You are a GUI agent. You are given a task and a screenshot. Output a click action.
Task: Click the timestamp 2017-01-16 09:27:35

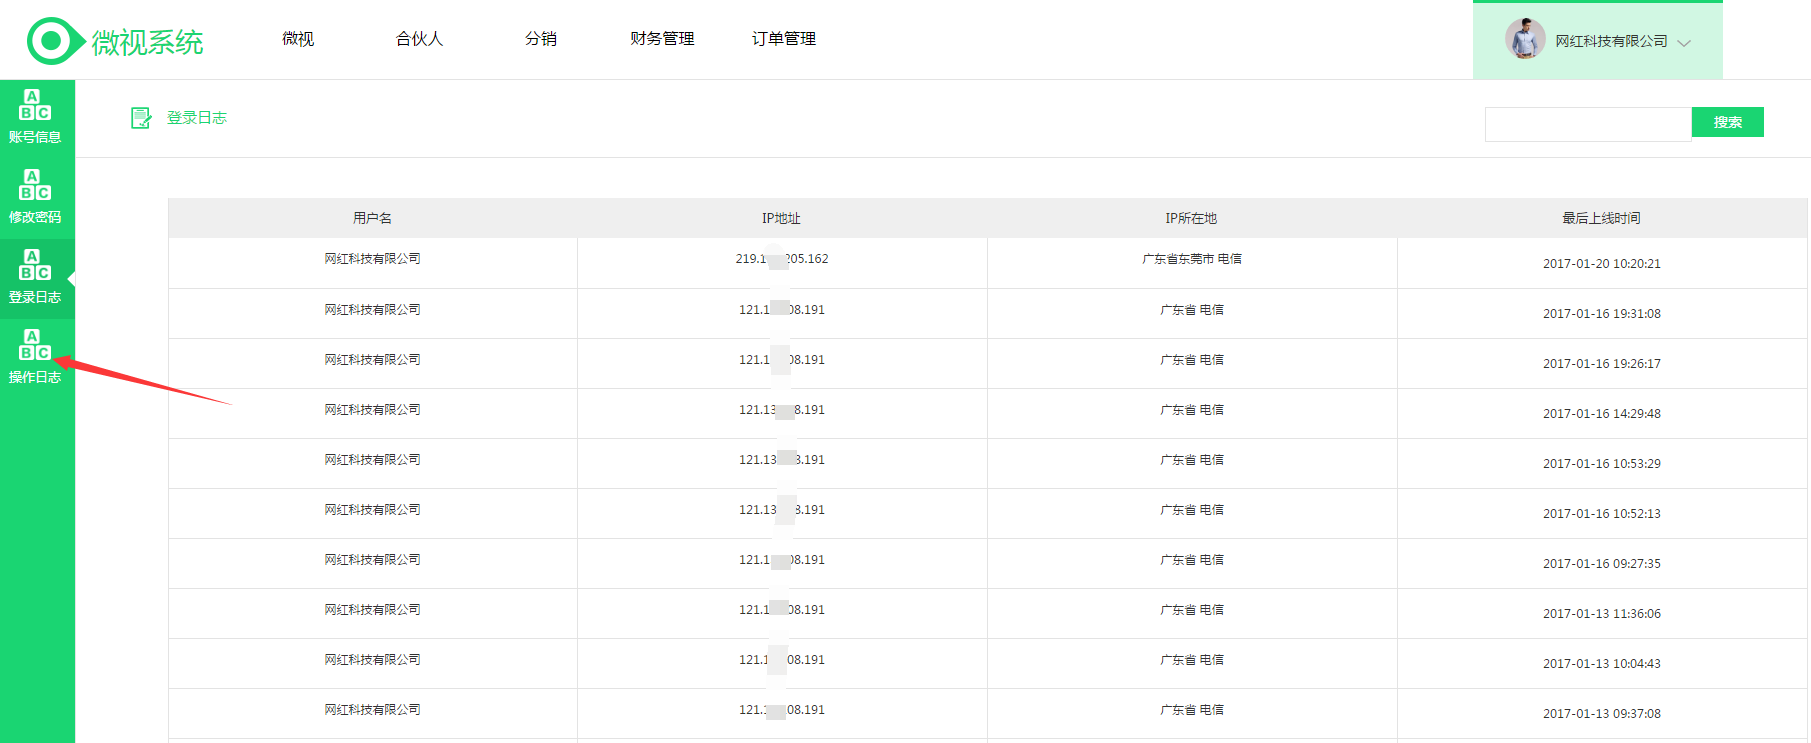point(1602,564)
